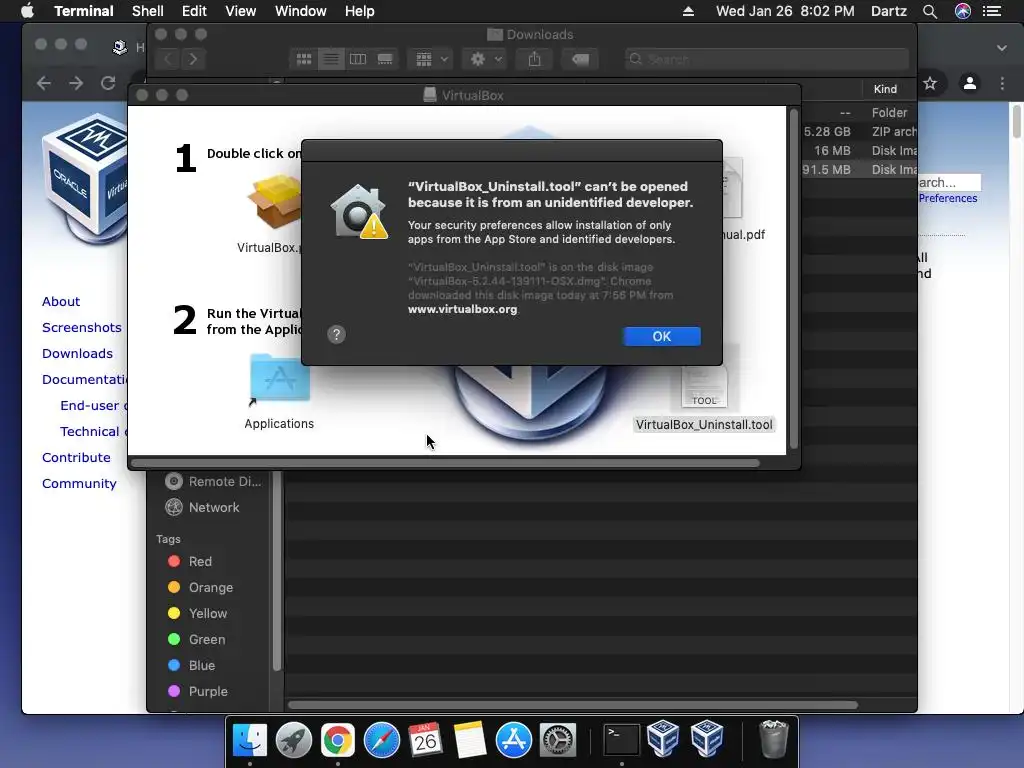Click the Finder search field
This screenshot has width=1024, height=768.
pos(766,59)
